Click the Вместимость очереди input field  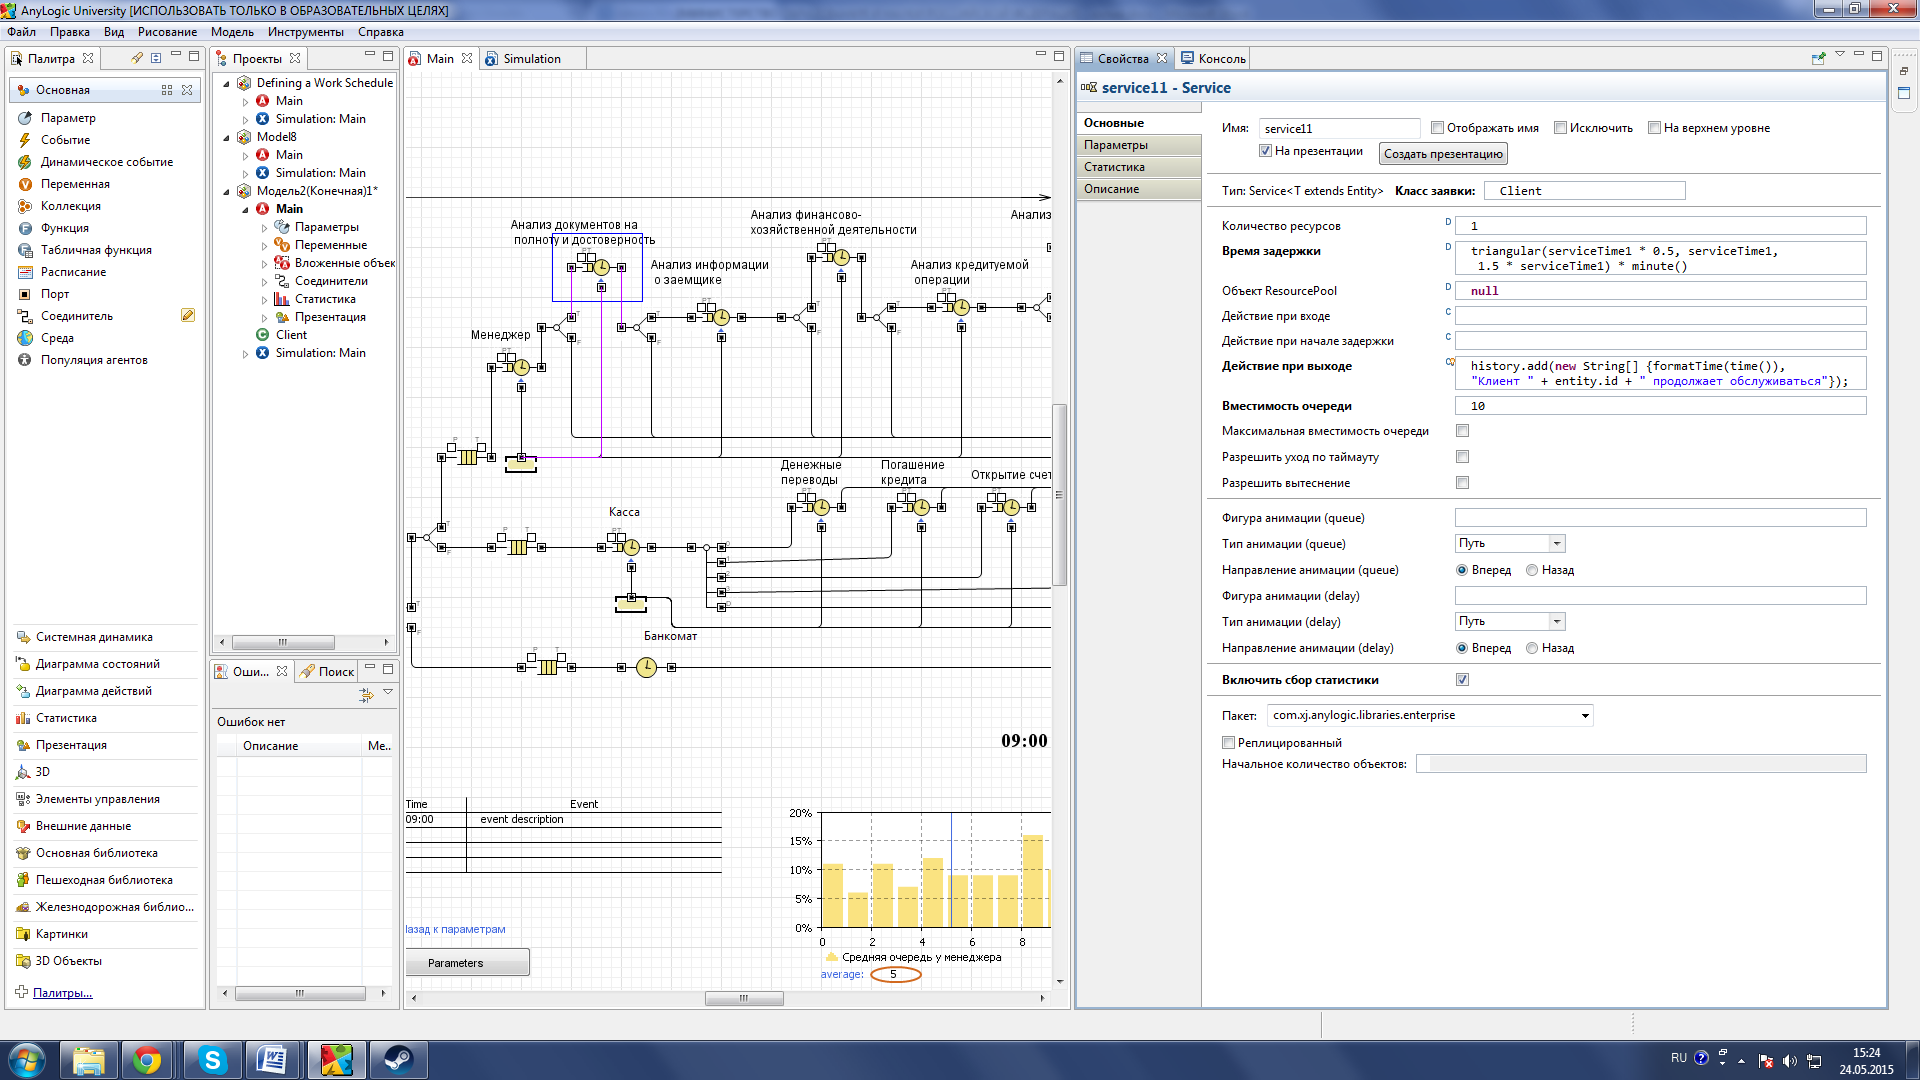point(1659,406)
